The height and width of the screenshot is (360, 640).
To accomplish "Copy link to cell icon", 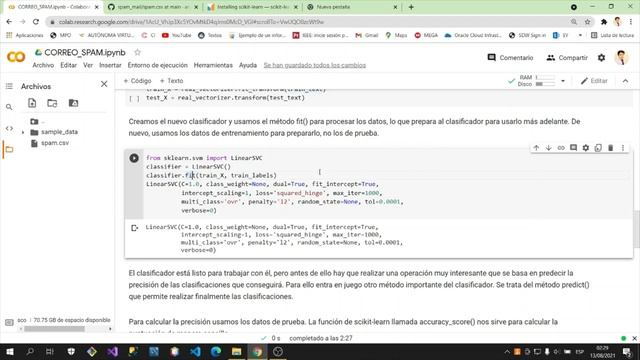I will click(561, 148).
